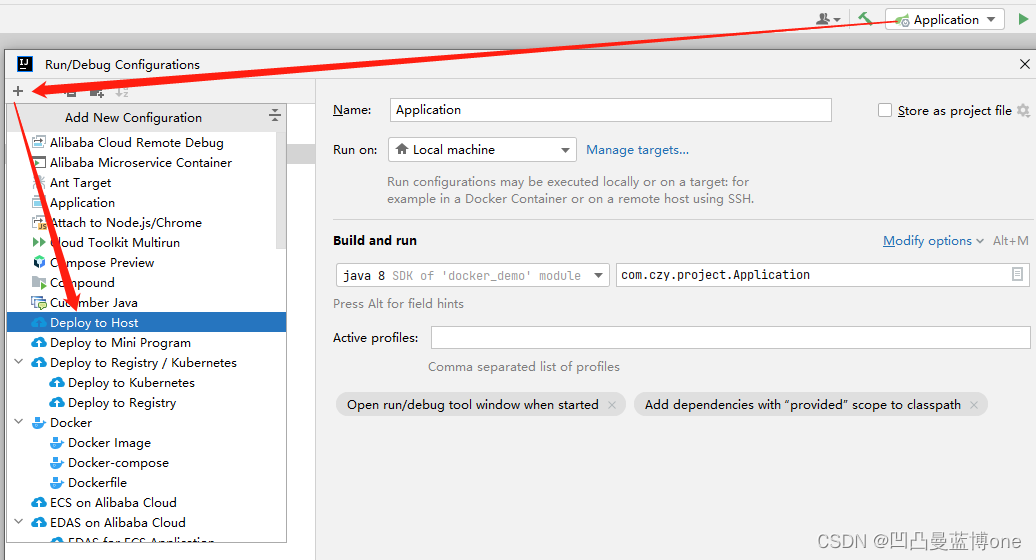Click into the Name field
1036x560 pixels.
pyautogui.click(x=610, y=110)
